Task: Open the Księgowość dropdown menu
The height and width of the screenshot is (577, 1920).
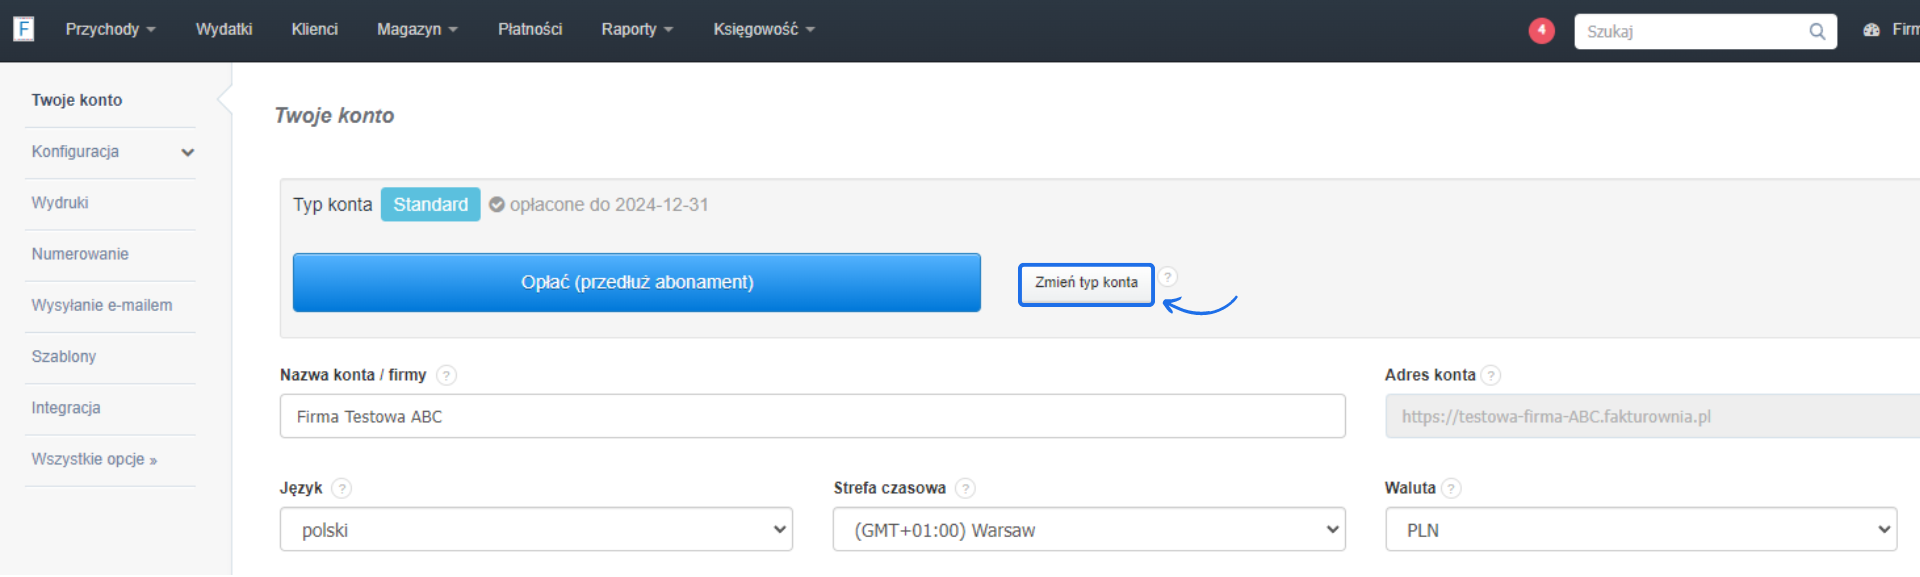Action: click(x=764, y=29)
